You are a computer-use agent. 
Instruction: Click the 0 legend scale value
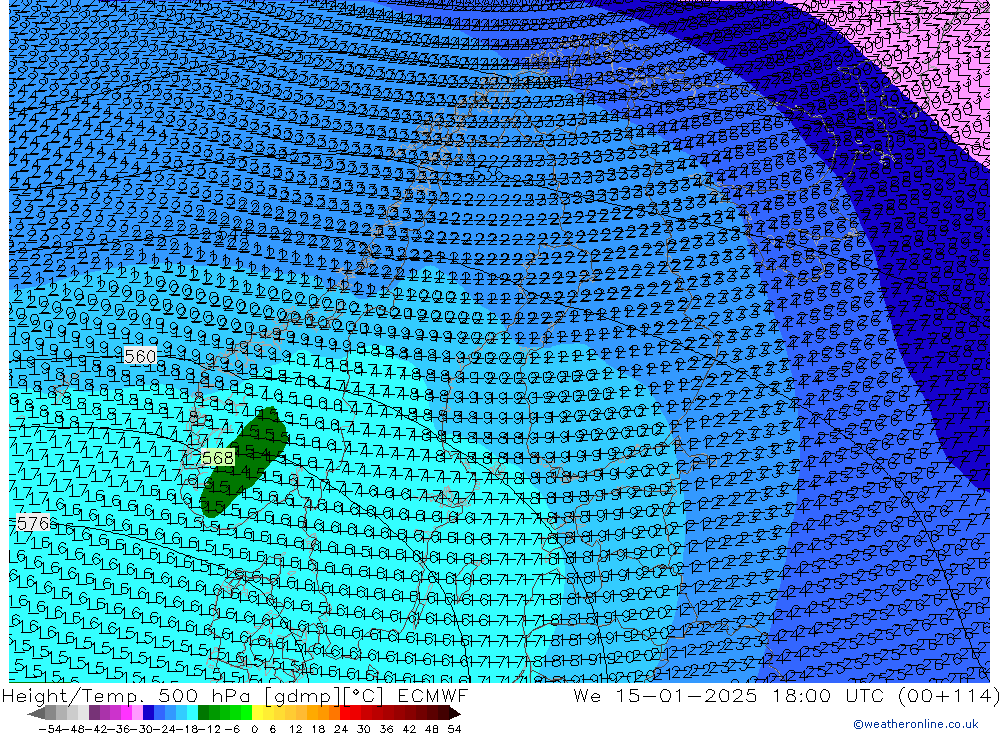point(254,729)
